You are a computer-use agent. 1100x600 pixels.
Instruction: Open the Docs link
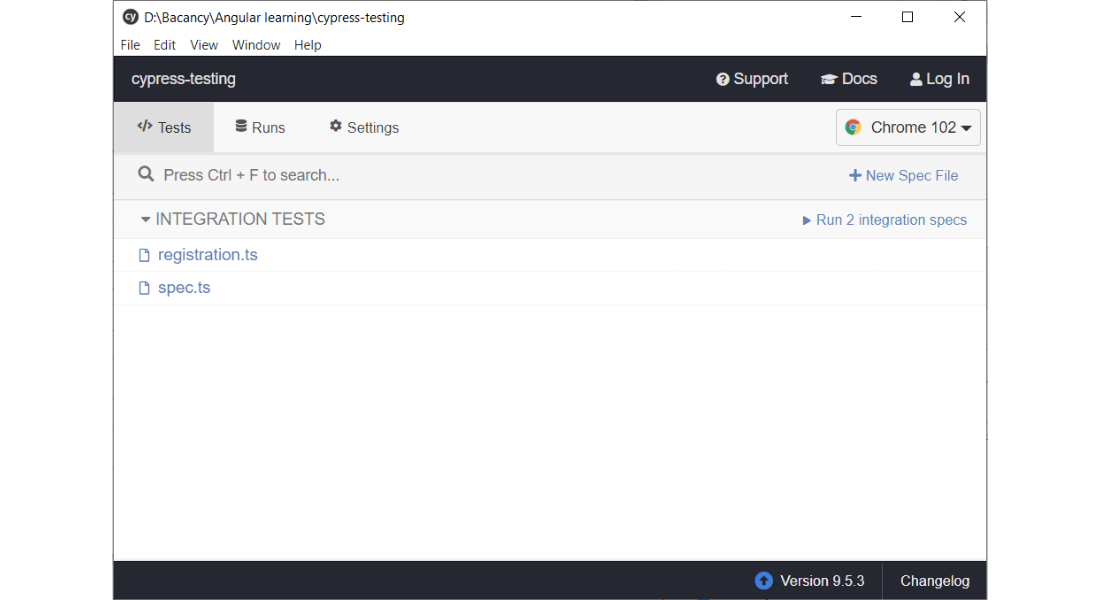(849, 79)
